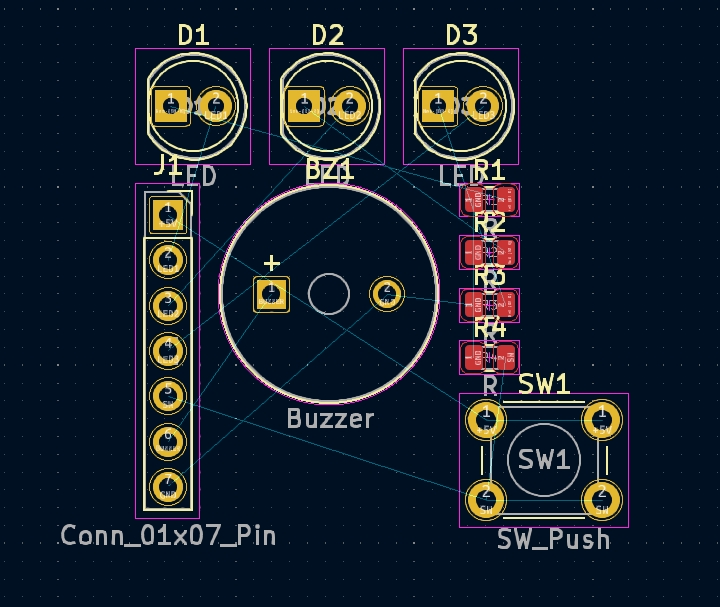Click SW1 +5V pad nearest resistor R4
Image resolution: width=720 pixels, height=607 pixels.
[x=486, y=420]
